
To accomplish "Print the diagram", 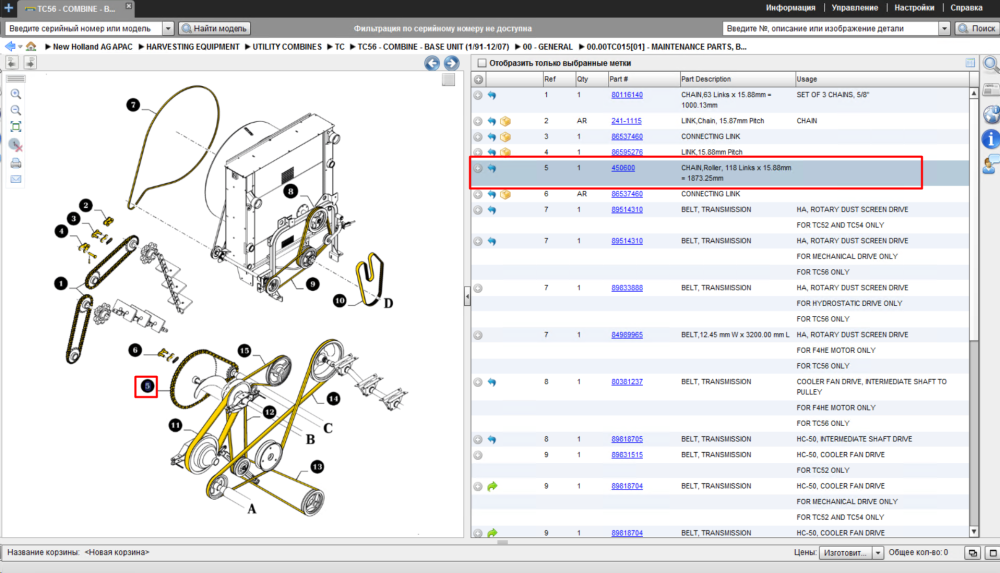I will click(x=16, y=163).
